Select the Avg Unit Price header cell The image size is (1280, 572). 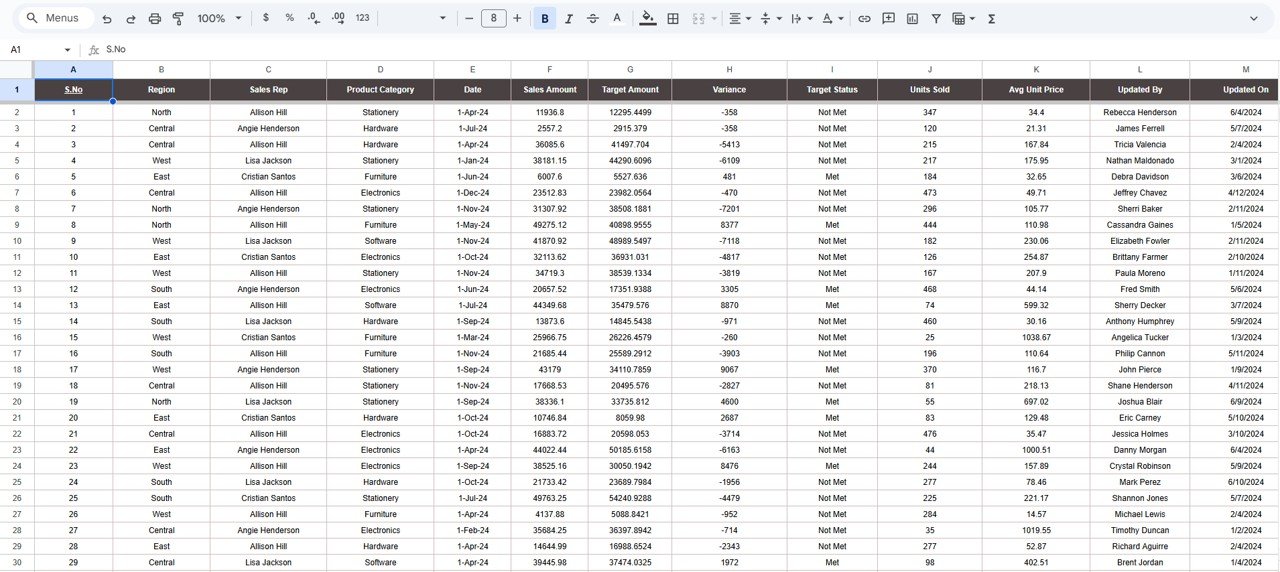tap(1036, 90)
